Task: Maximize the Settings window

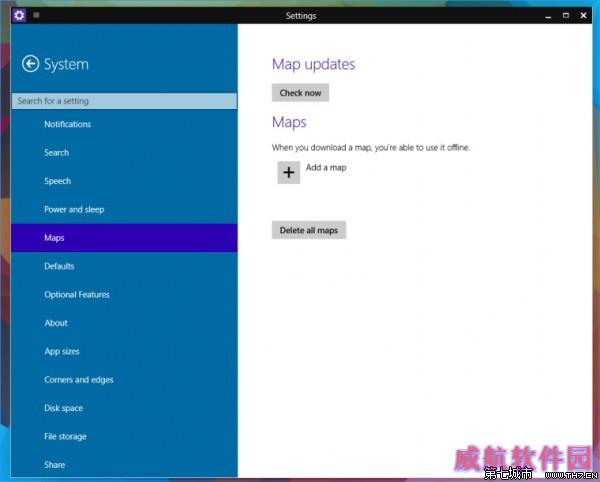Action: pos(566,15)
